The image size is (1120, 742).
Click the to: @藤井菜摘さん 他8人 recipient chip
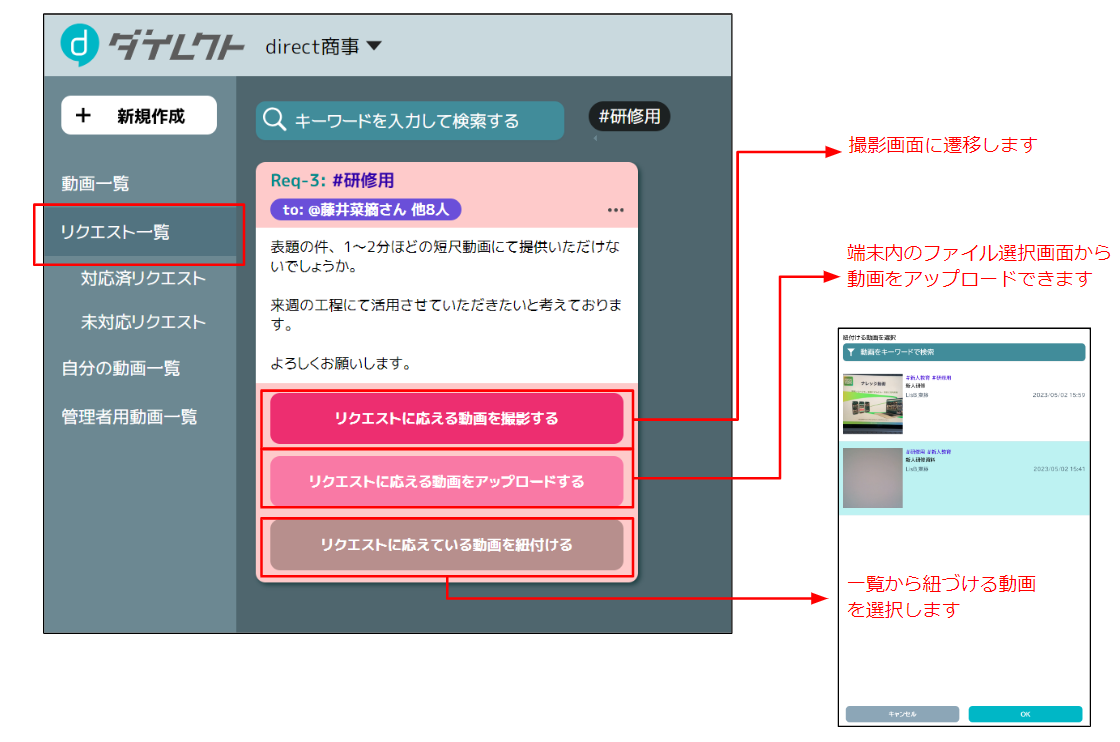click(x=366, y=209)
